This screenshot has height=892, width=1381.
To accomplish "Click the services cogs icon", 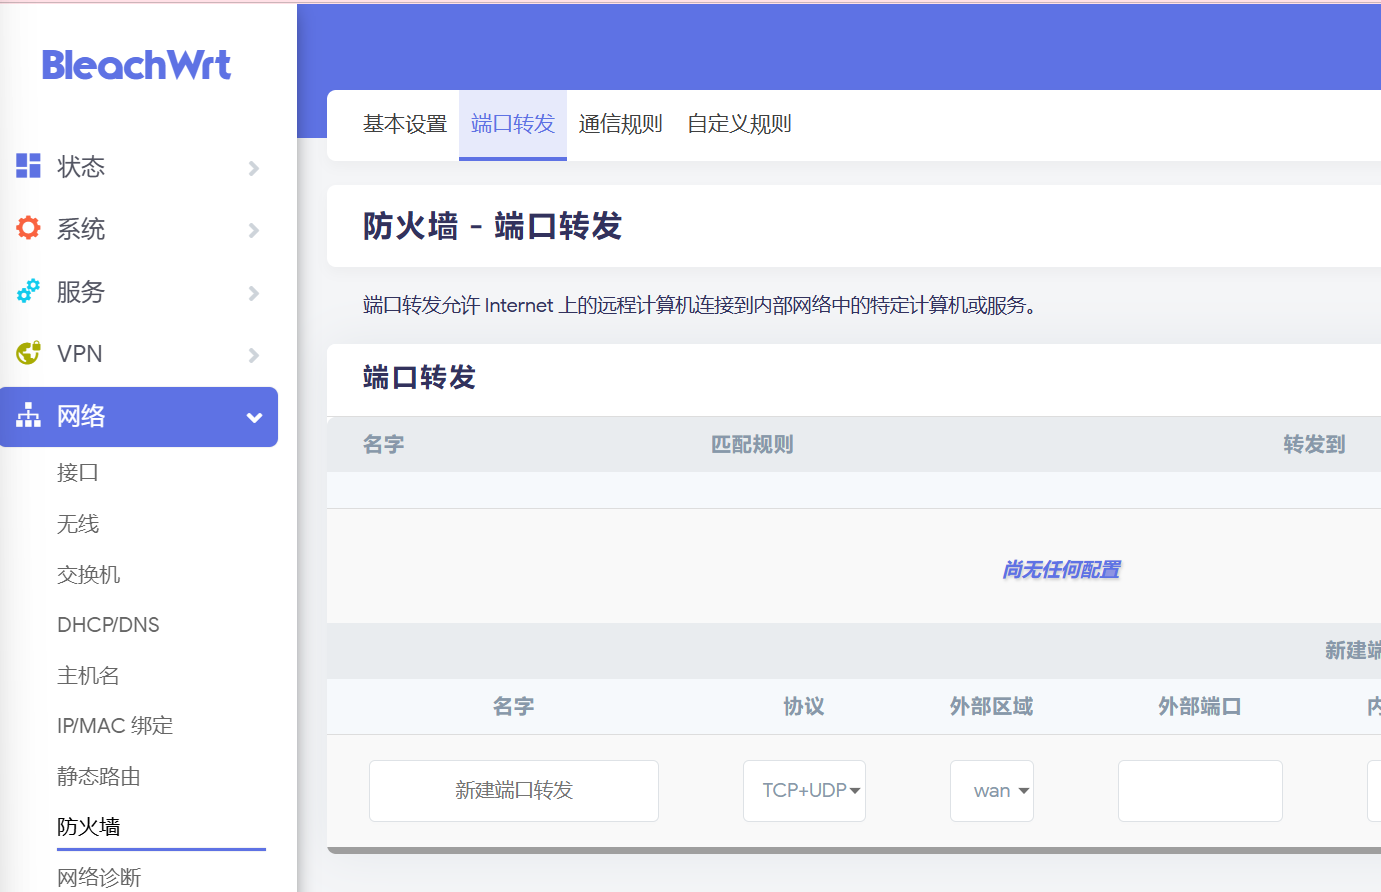I will (28, 291).
